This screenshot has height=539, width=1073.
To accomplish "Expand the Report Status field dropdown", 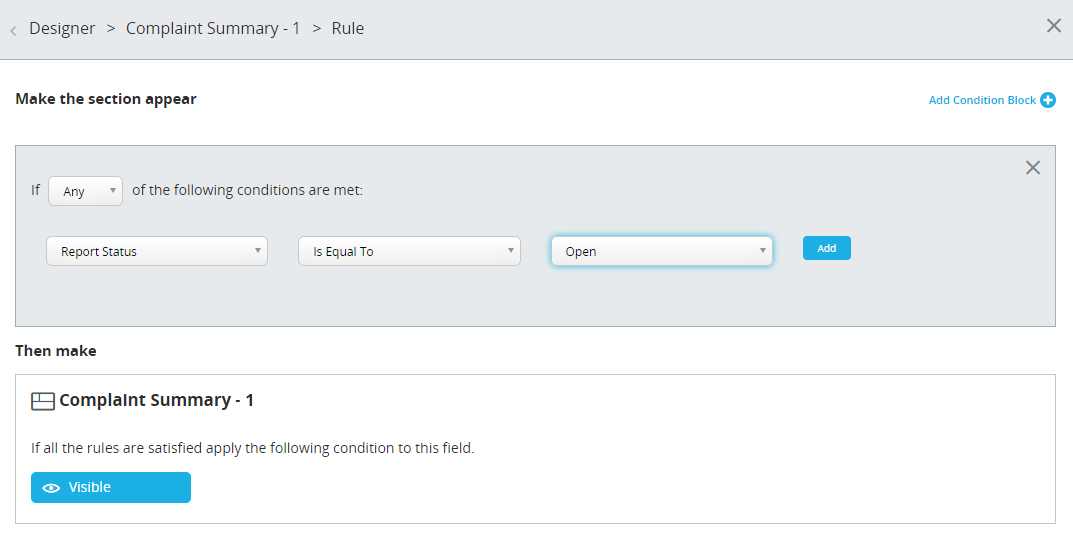I will pyautogui.click(x=157, y=251).
